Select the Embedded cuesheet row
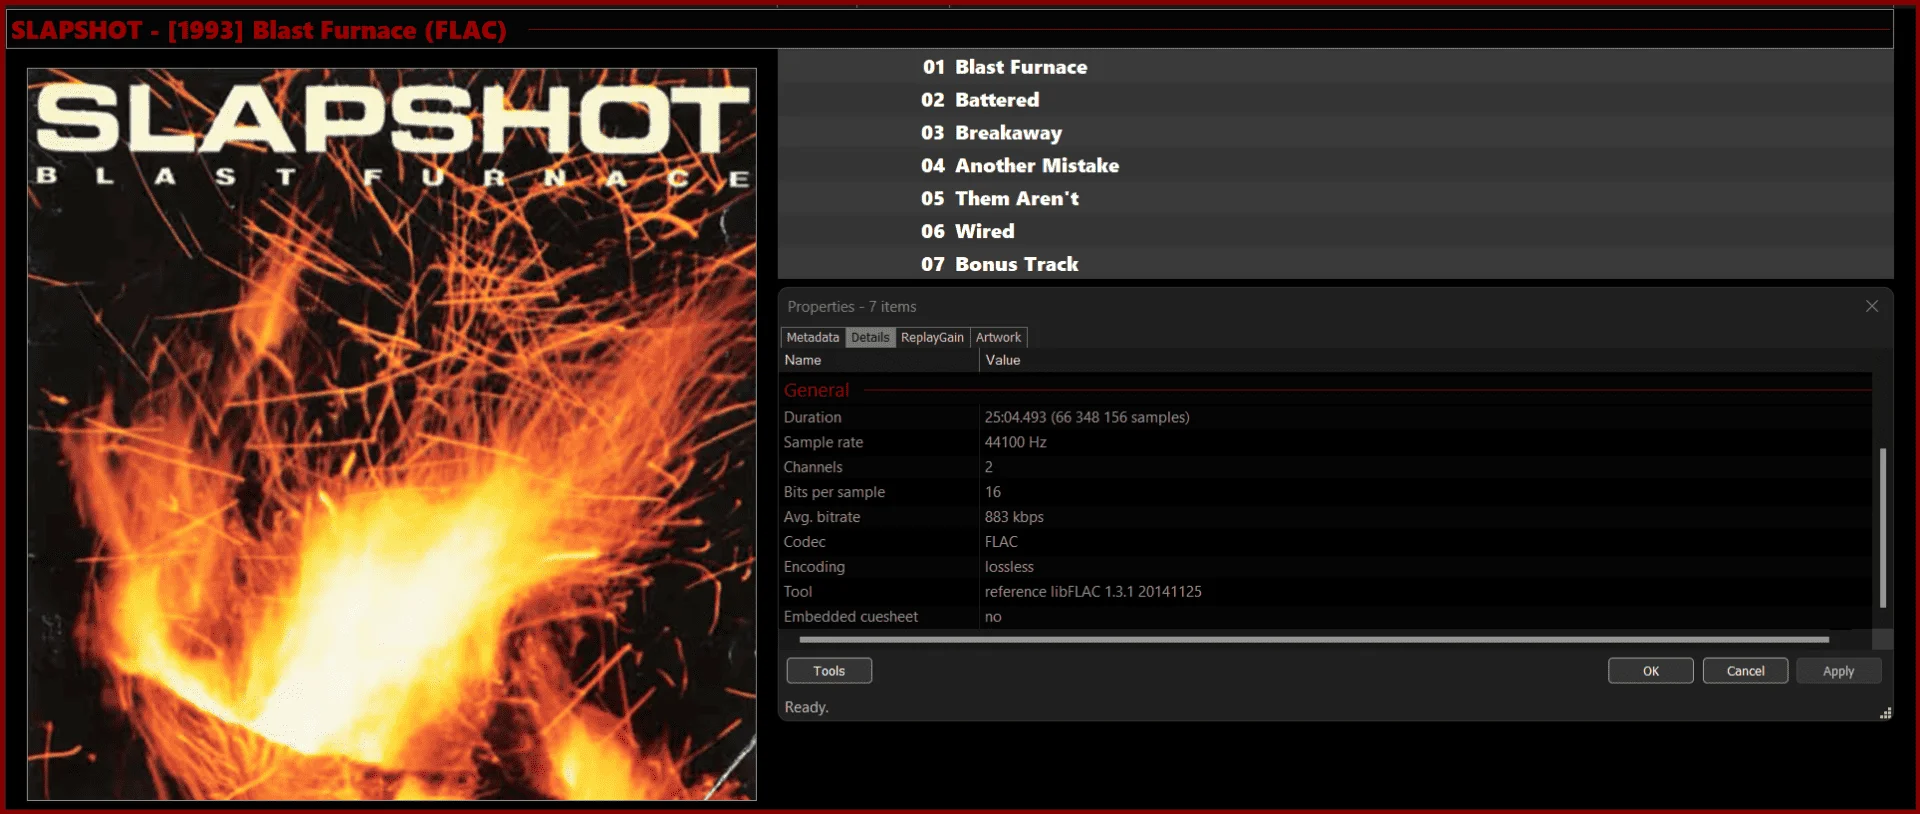The height and width of the screenshot is (814, 1920). (1325, 617)
